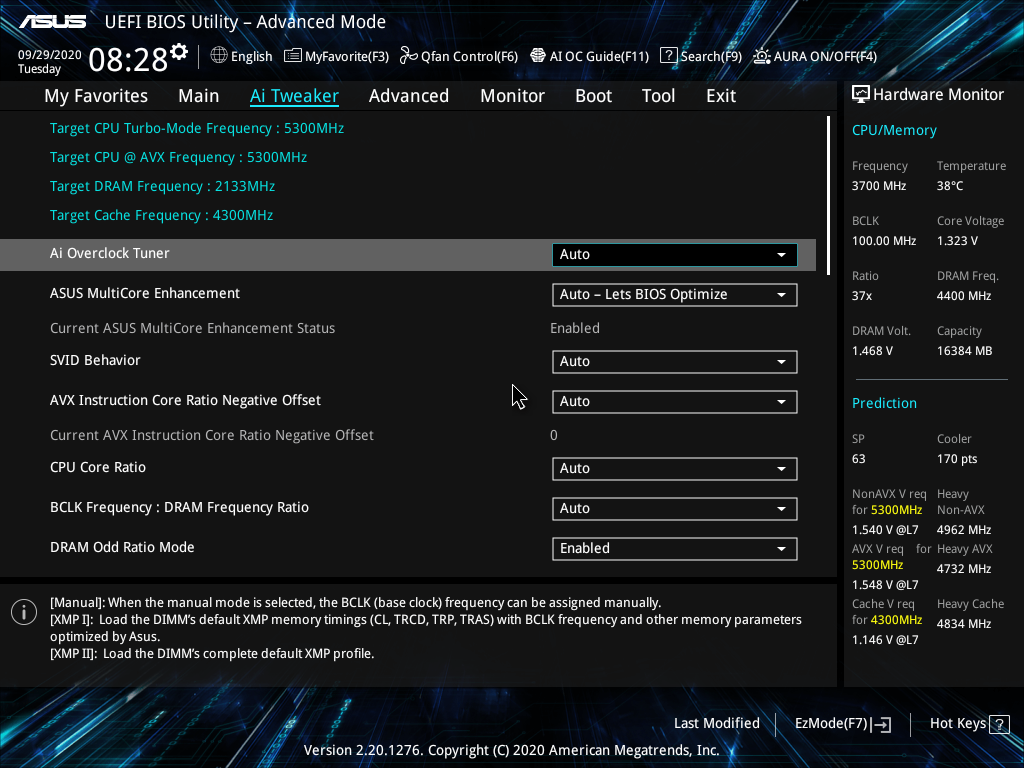Image resolution: width=1024 pixels, height=768 pixels.
Task: Click the AI OC Guide(F11) label
Action: [x=600, y=57]
